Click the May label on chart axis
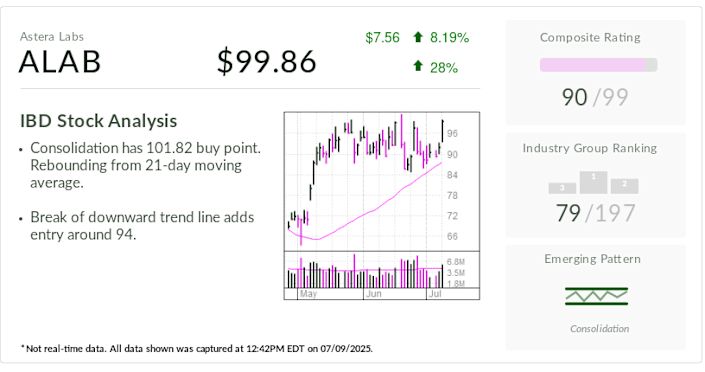This screenshot has width=705, height=372. tap(308, 294)
